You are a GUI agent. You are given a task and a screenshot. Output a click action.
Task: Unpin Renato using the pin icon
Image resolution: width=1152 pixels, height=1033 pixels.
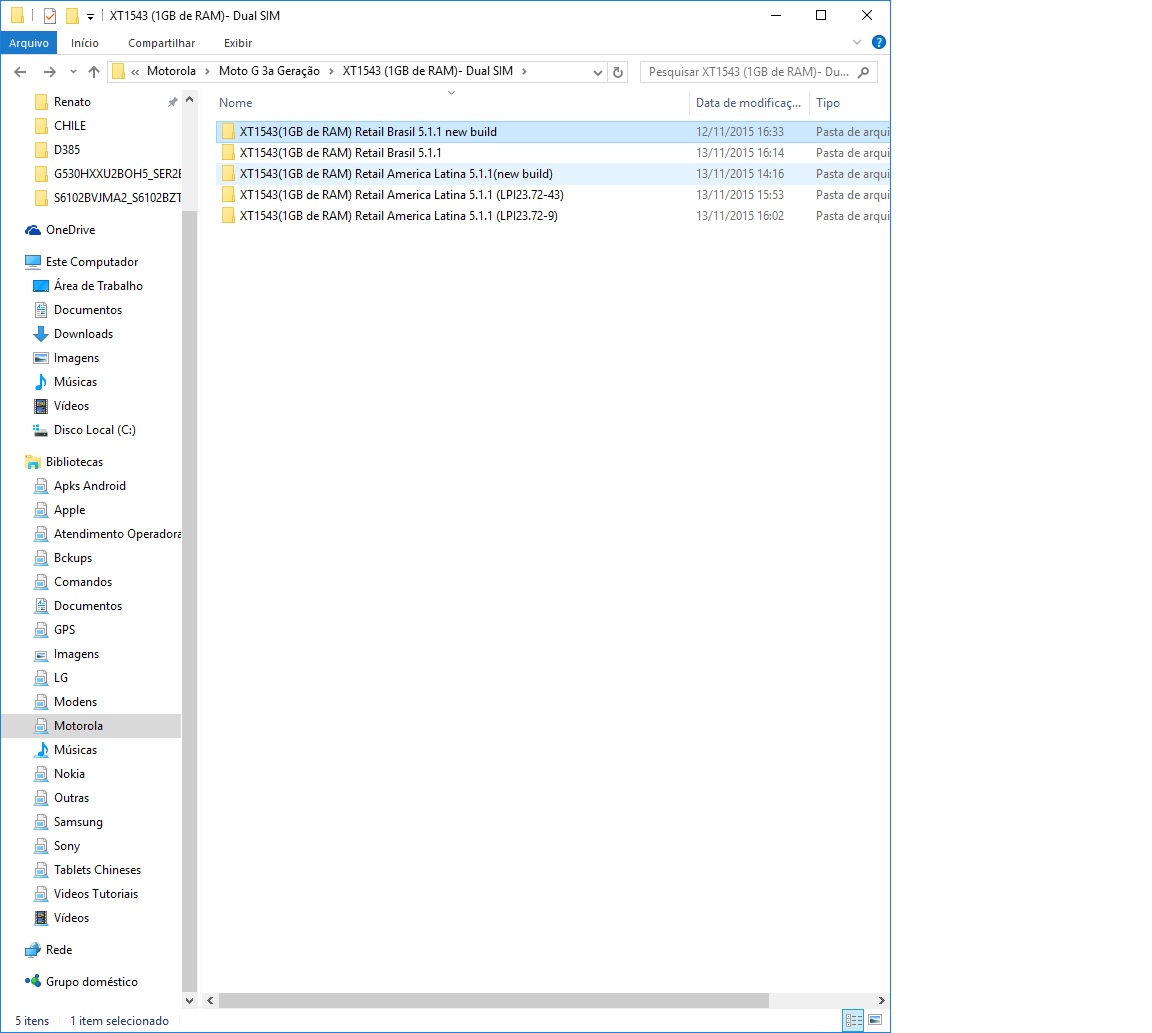[x=173, y=102]
